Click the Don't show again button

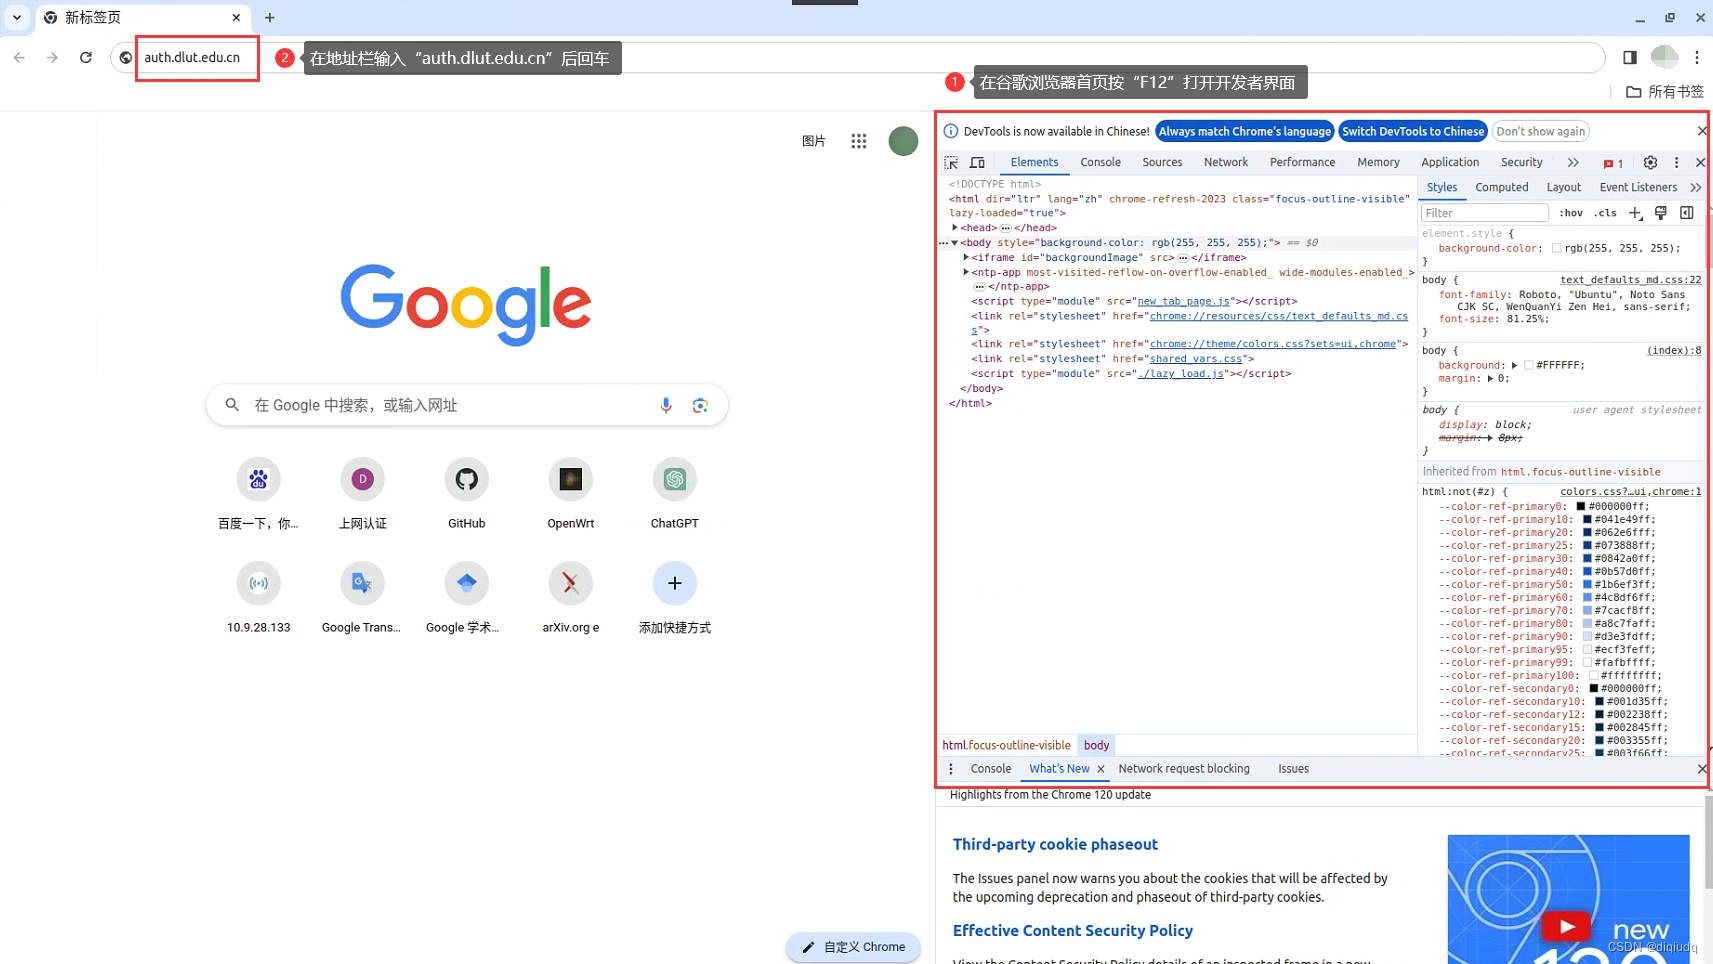[x=1540, y=132]
